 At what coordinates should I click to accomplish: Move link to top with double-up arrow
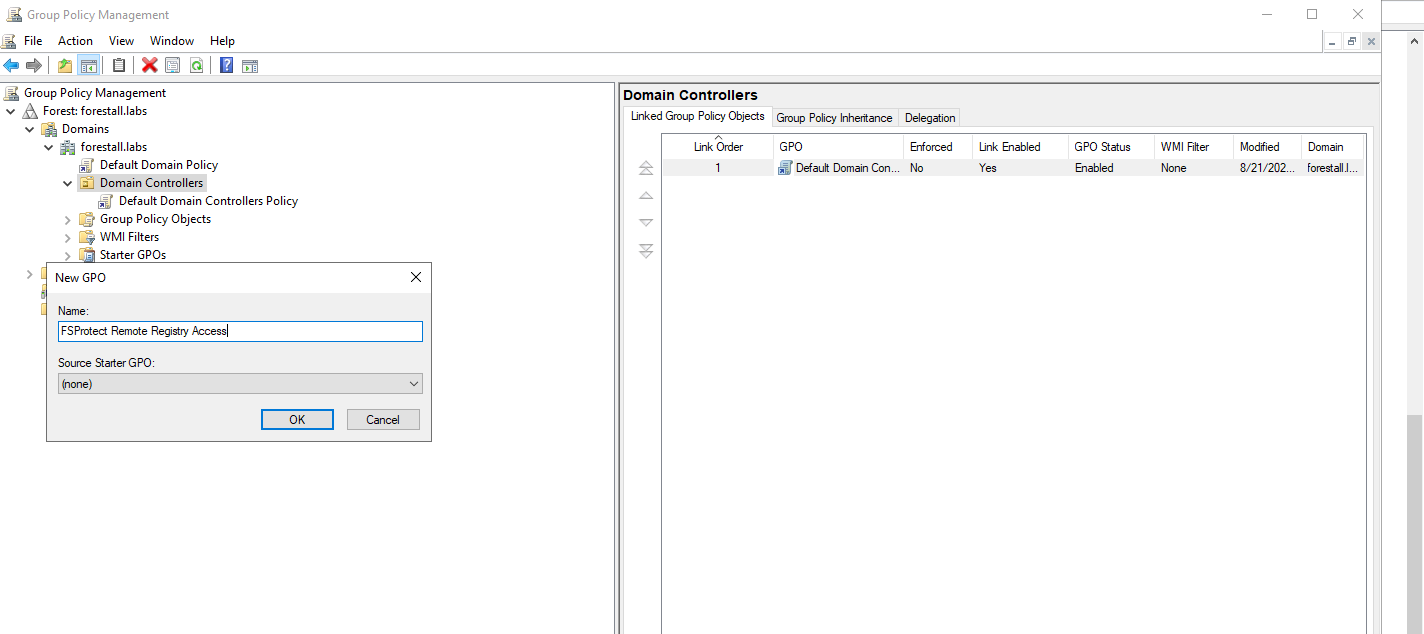(x=646, y=168)
